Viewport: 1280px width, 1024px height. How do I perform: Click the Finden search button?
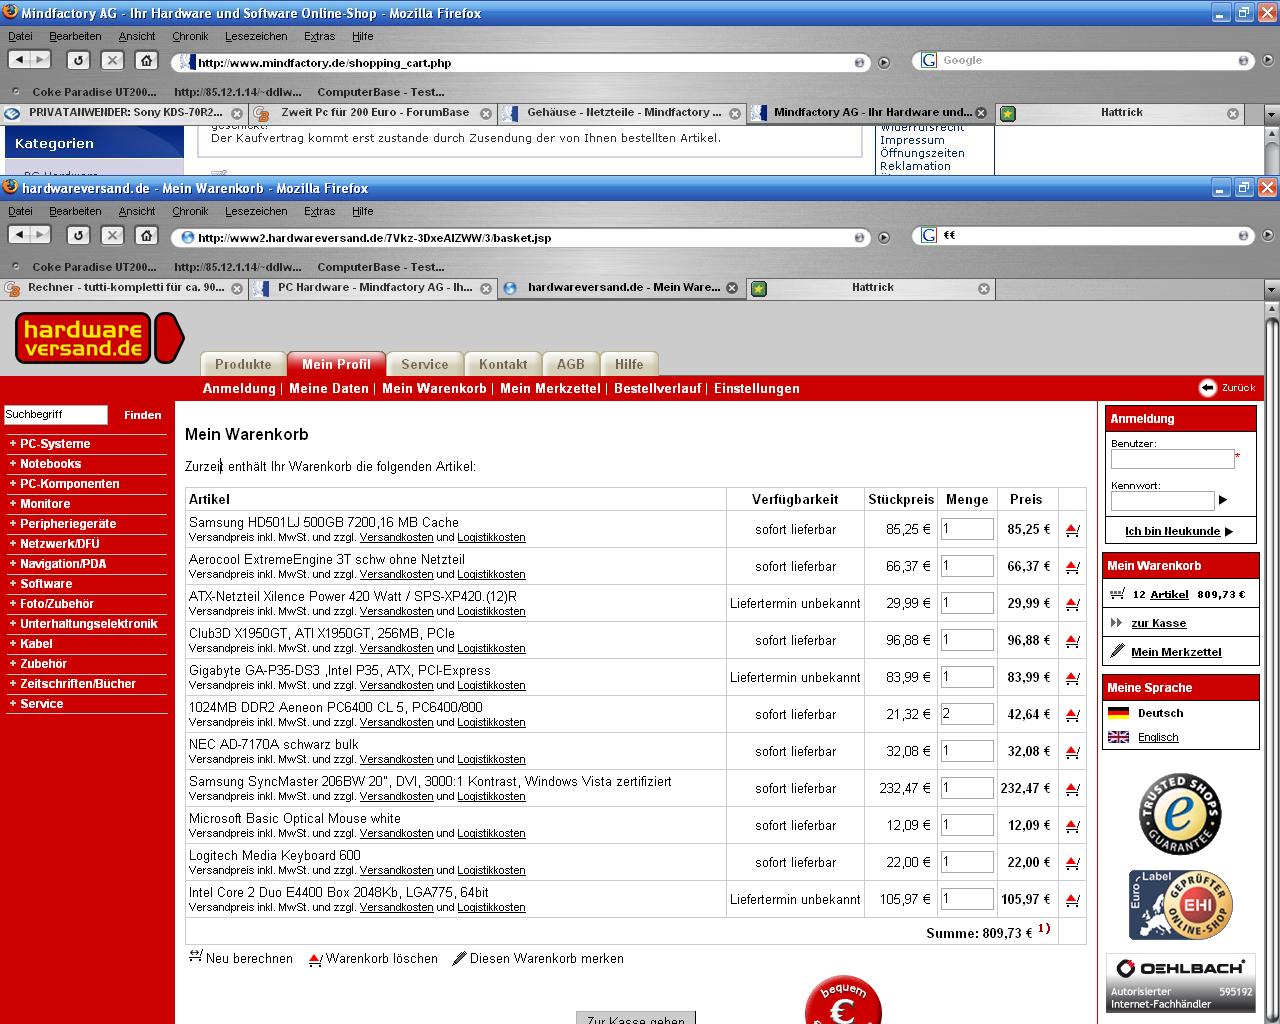[142, 415]
